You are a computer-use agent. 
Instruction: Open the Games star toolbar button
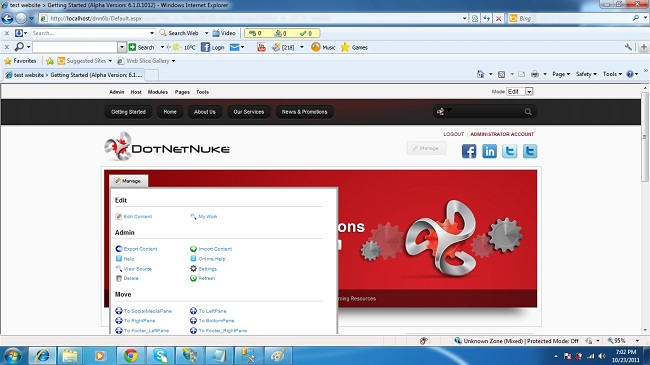354,47
